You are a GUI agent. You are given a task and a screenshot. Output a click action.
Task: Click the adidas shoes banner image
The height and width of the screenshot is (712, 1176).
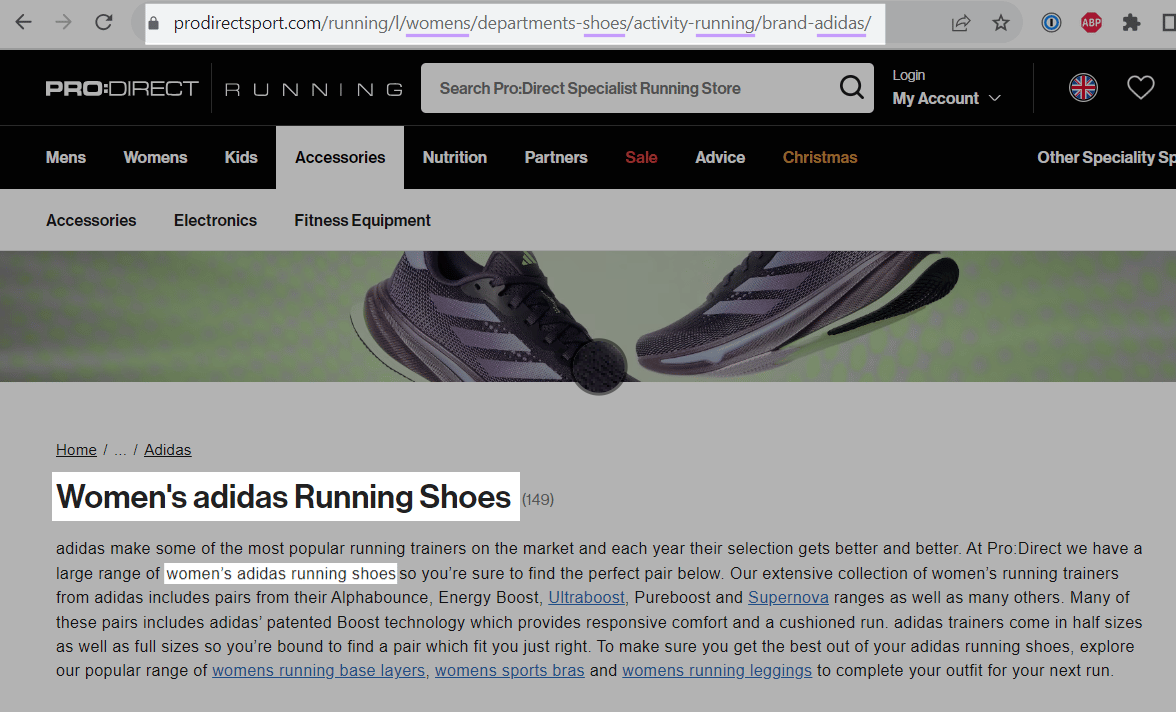pos(588,317)
